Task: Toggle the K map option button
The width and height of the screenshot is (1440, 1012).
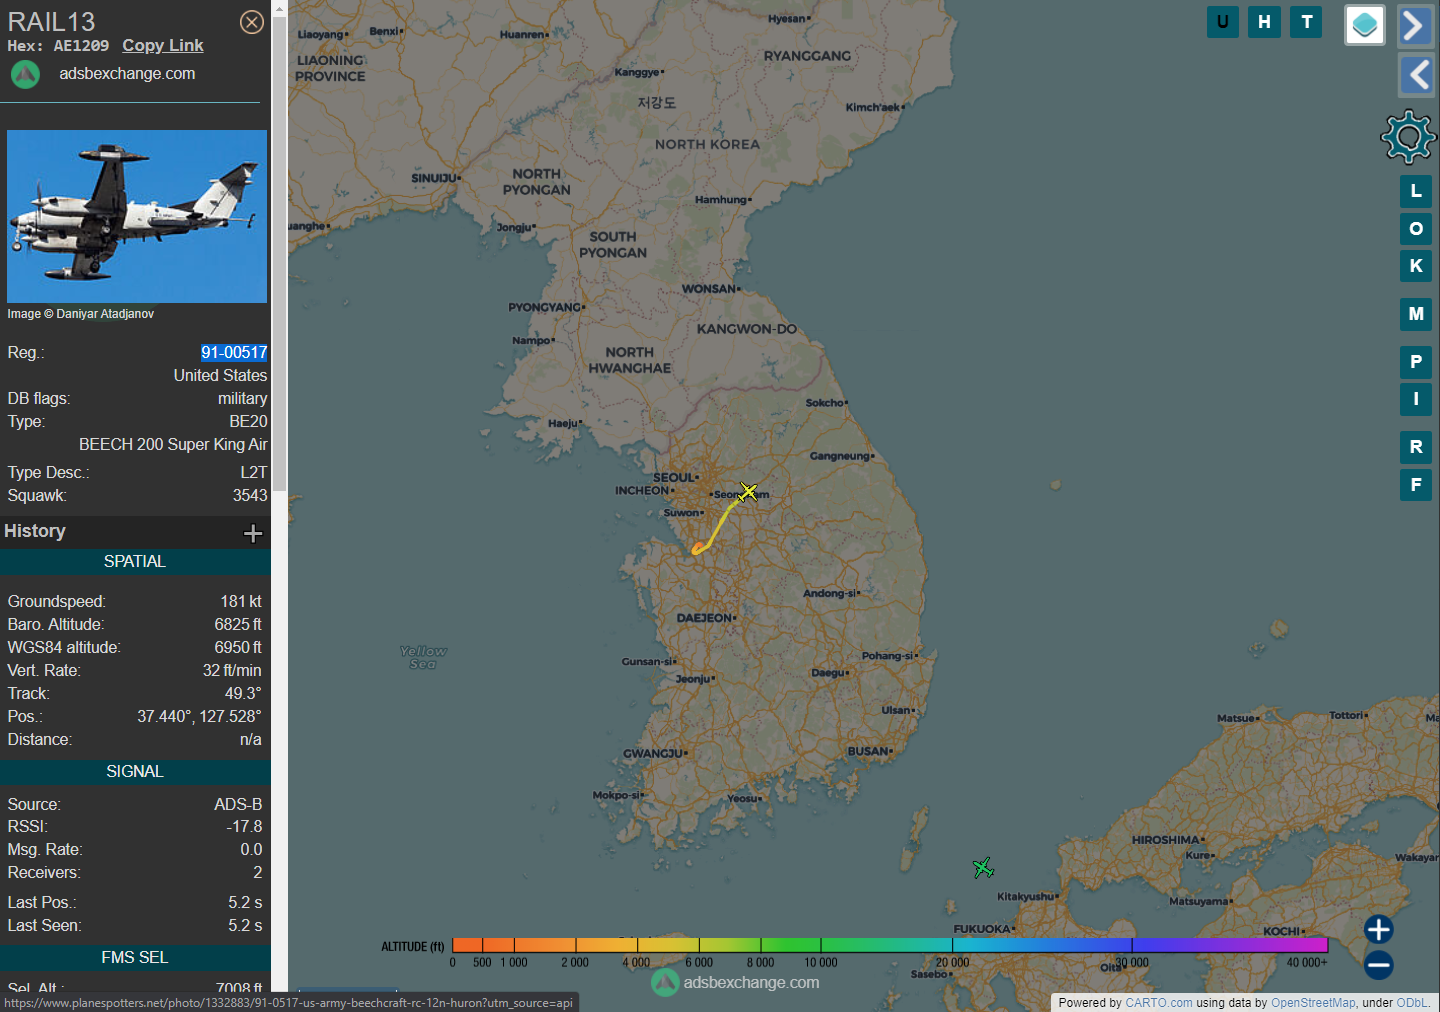Action: tap(1416, 266)
